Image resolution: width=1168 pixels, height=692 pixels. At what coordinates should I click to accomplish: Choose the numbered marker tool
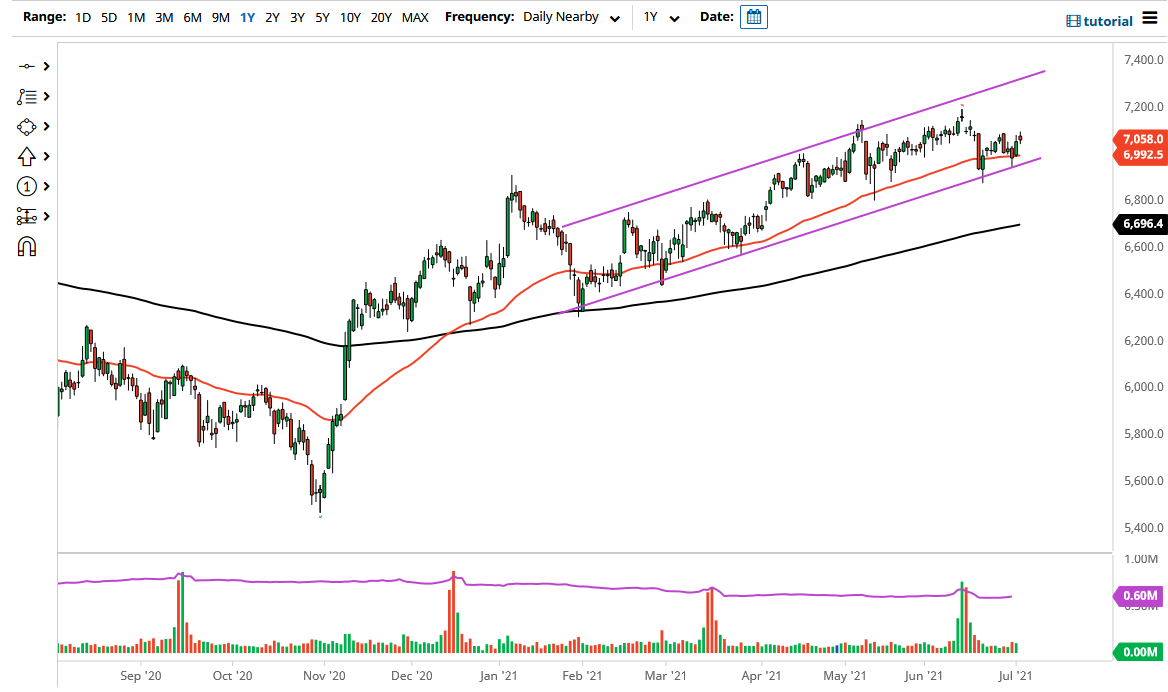click(27, 186)
